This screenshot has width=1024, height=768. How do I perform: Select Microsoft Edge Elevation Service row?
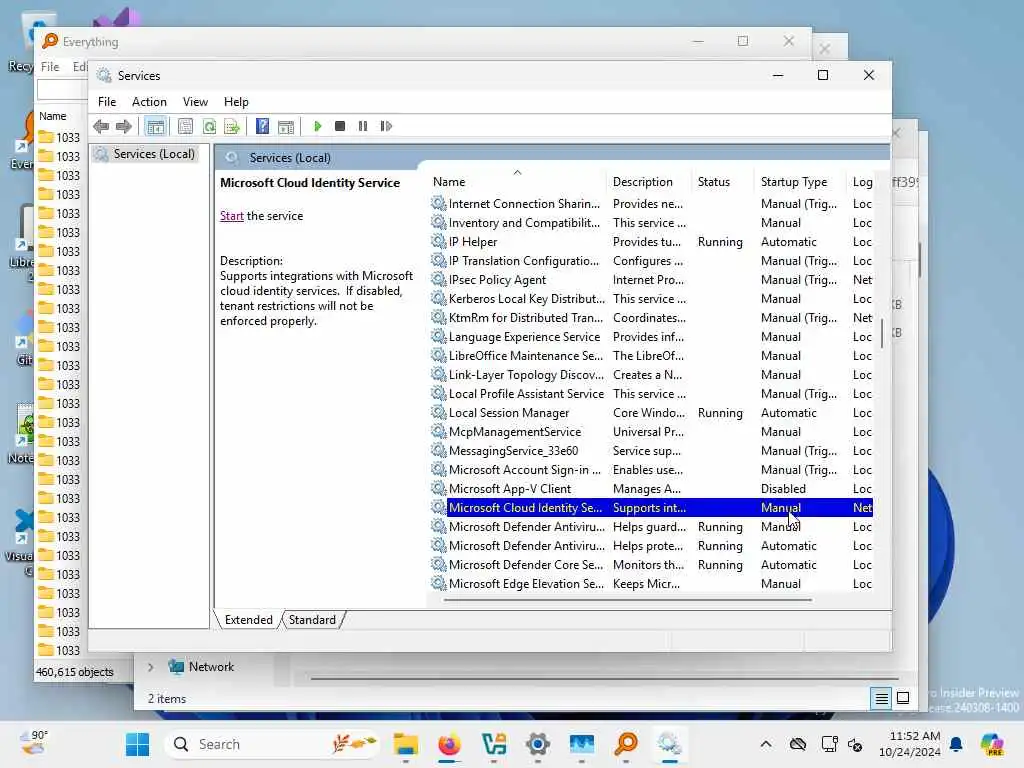[651, 584]
